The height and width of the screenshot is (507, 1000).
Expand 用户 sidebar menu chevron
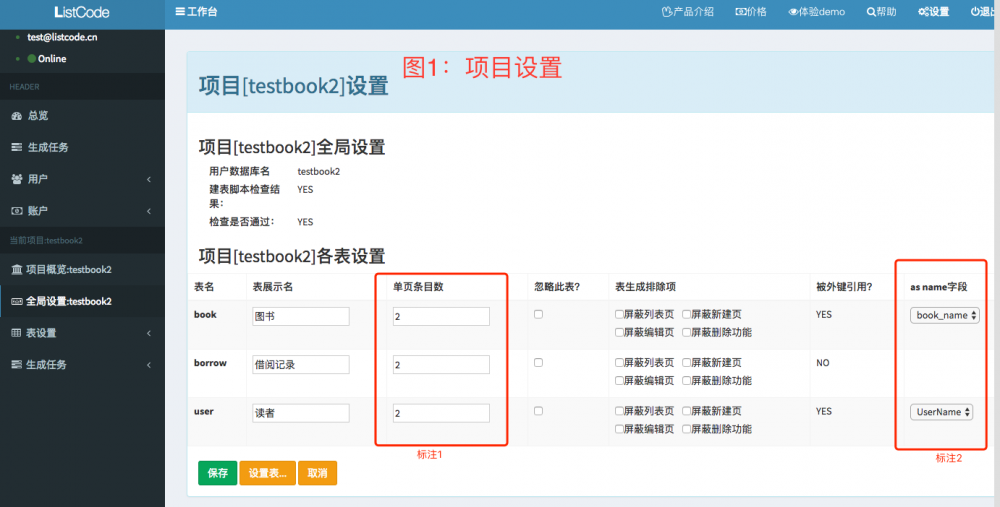149,179
